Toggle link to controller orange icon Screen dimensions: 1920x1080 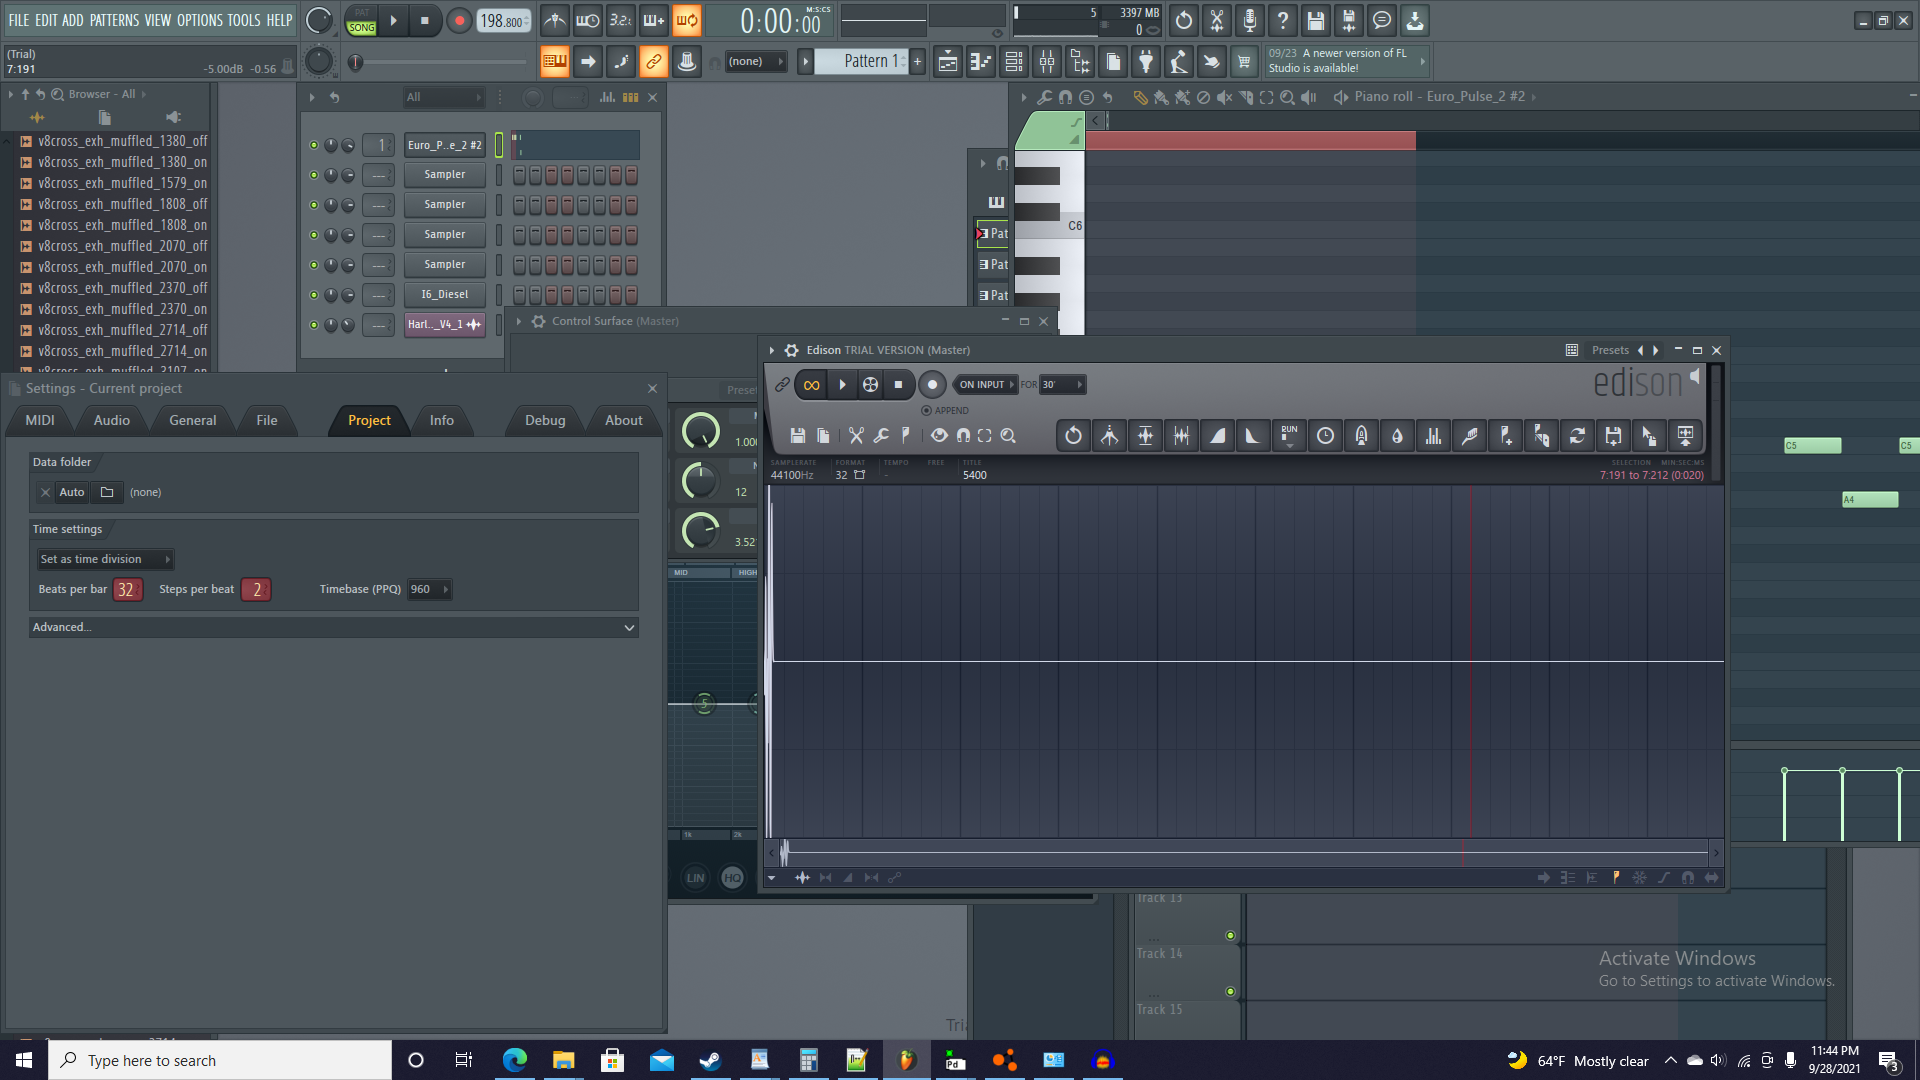tap(653, 62)
